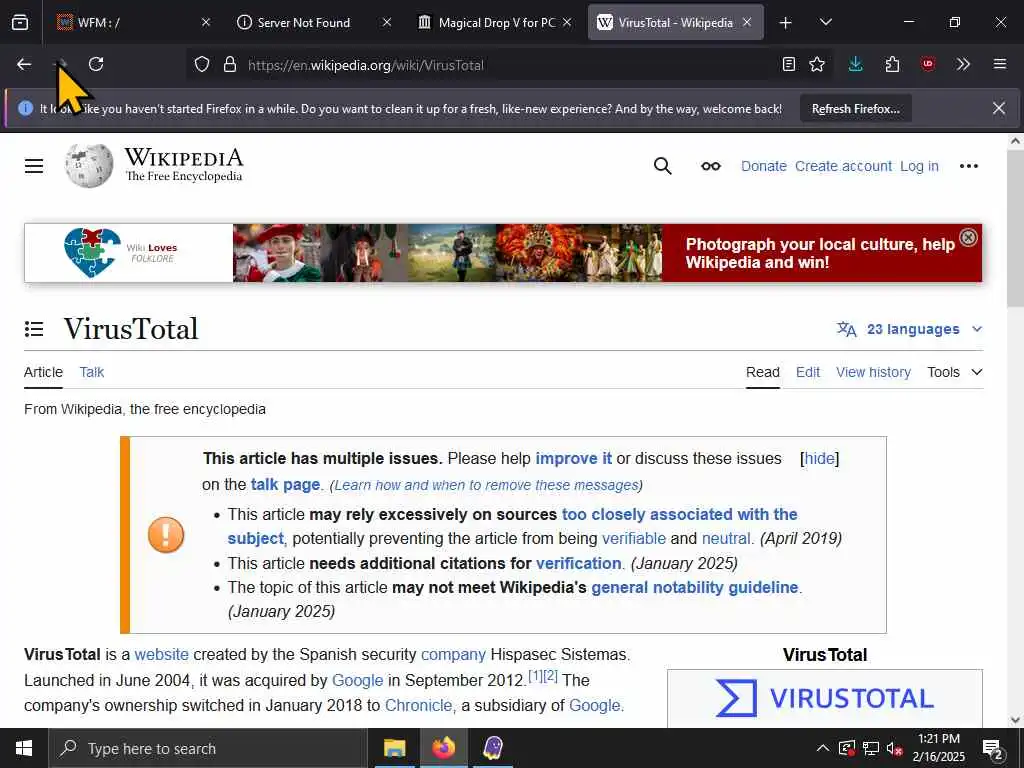The width and height of the screenshot is (1024, 768).
Task: Open the 'Chronicle' link
Action: click(x=418, y=705)
